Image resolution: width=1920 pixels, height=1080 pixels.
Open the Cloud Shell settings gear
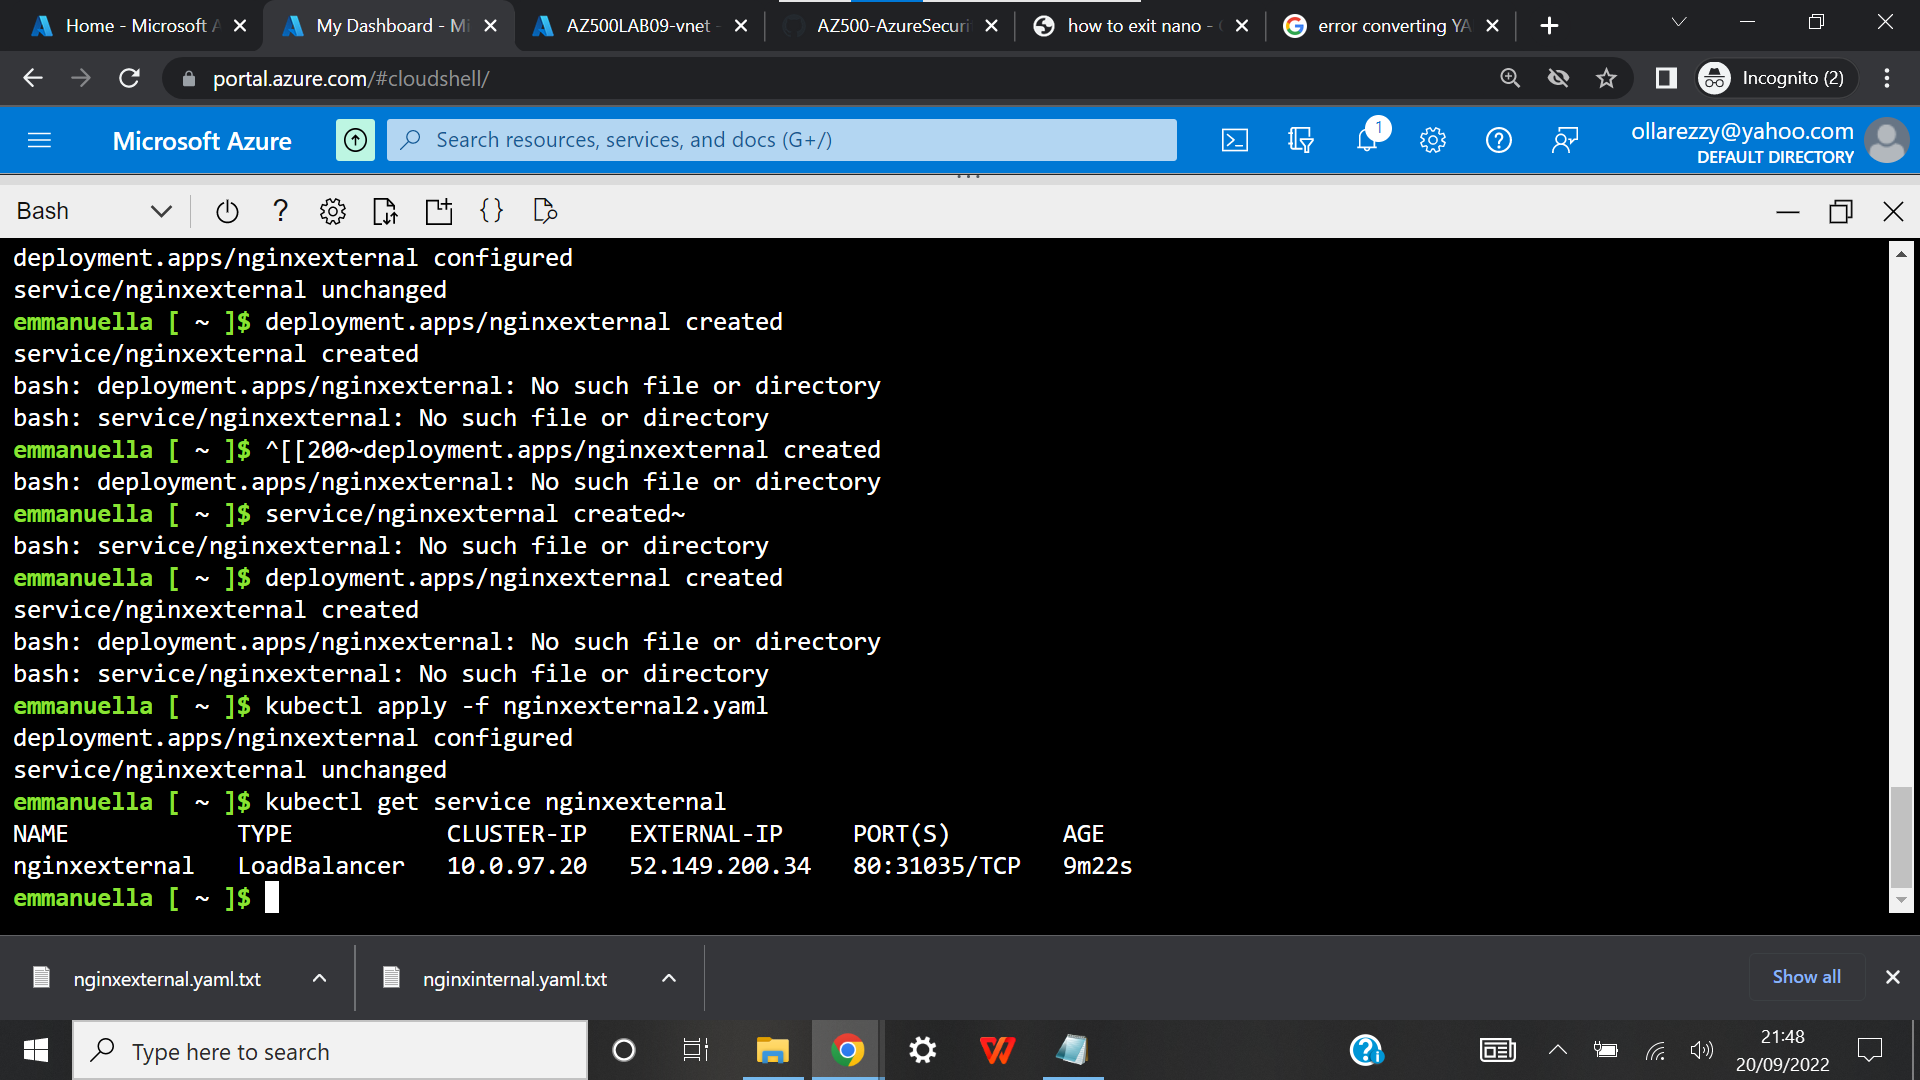click(x=332, y=211)
